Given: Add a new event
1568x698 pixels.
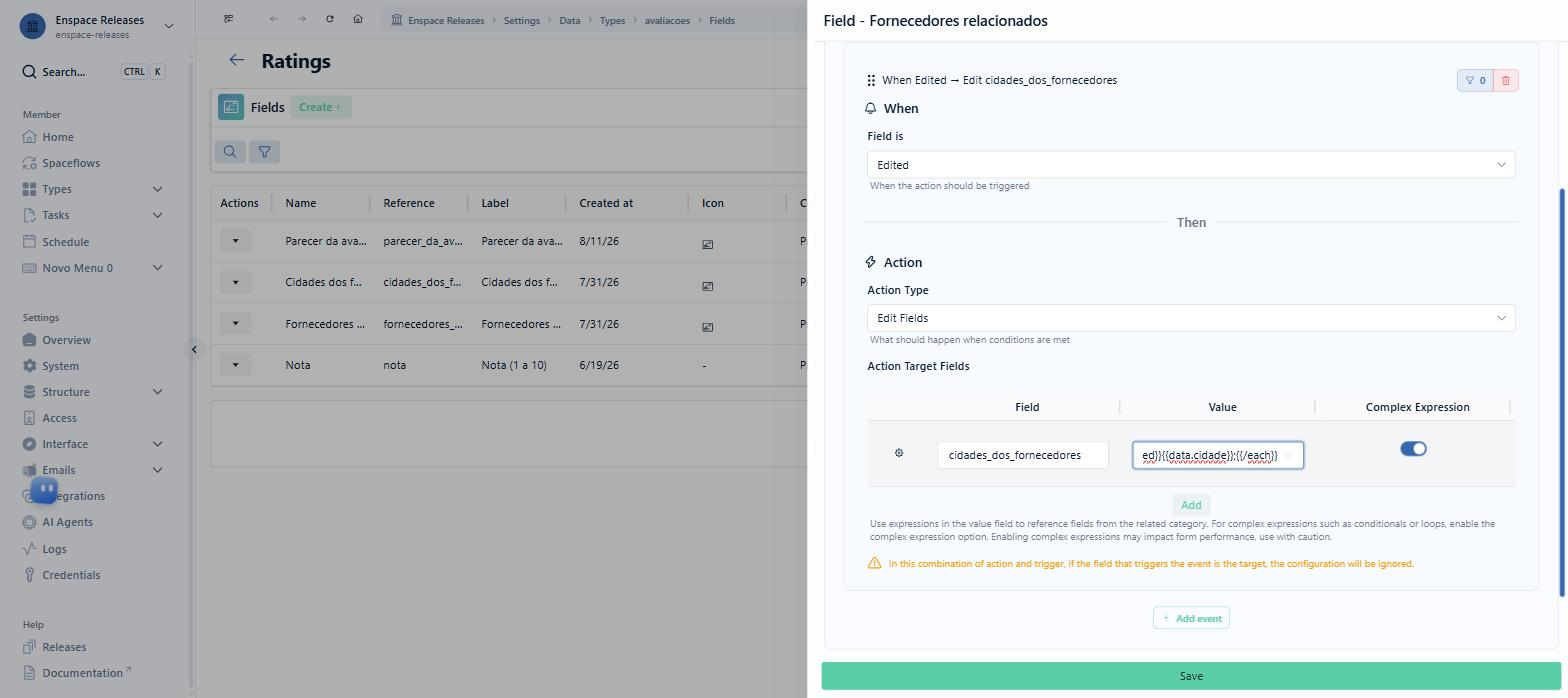Looking at the screenshot, I should click(1191, 618).
